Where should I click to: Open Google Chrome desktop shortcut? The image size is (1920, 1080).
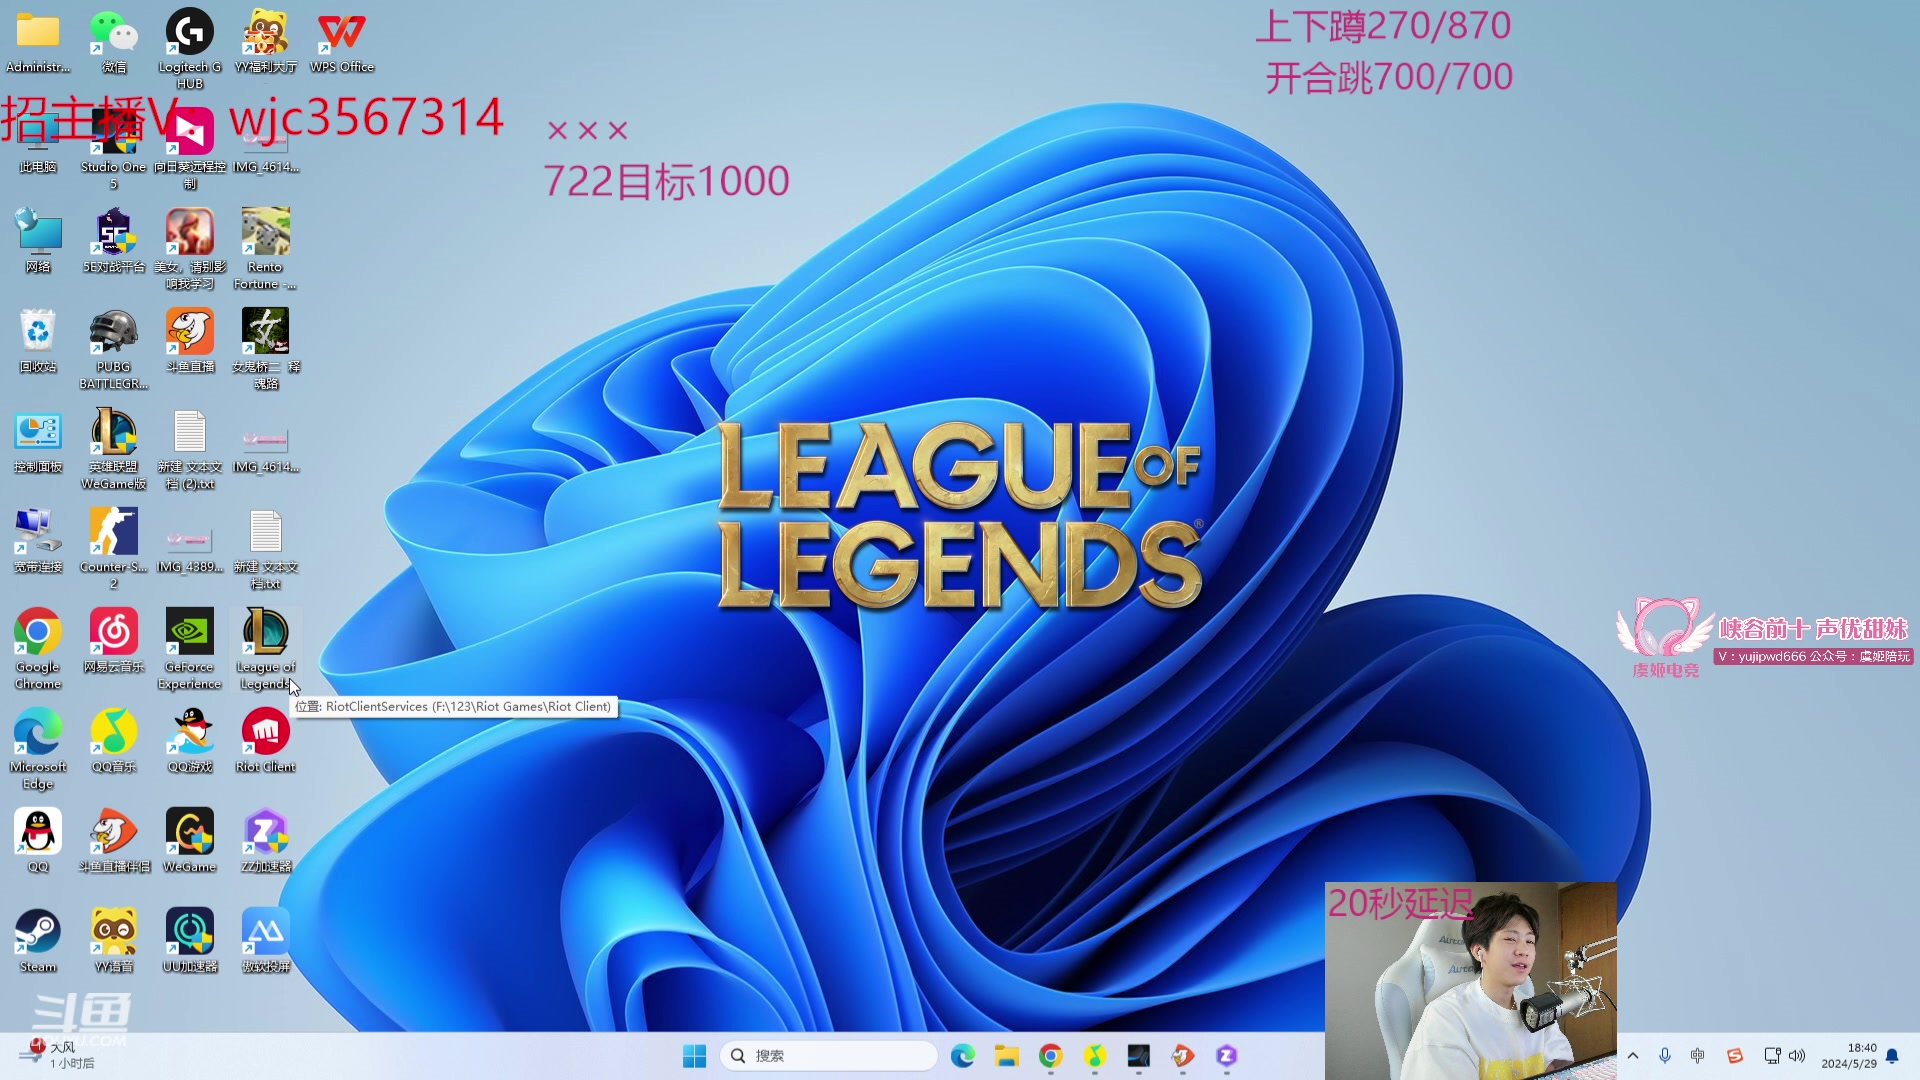(38, 648)
